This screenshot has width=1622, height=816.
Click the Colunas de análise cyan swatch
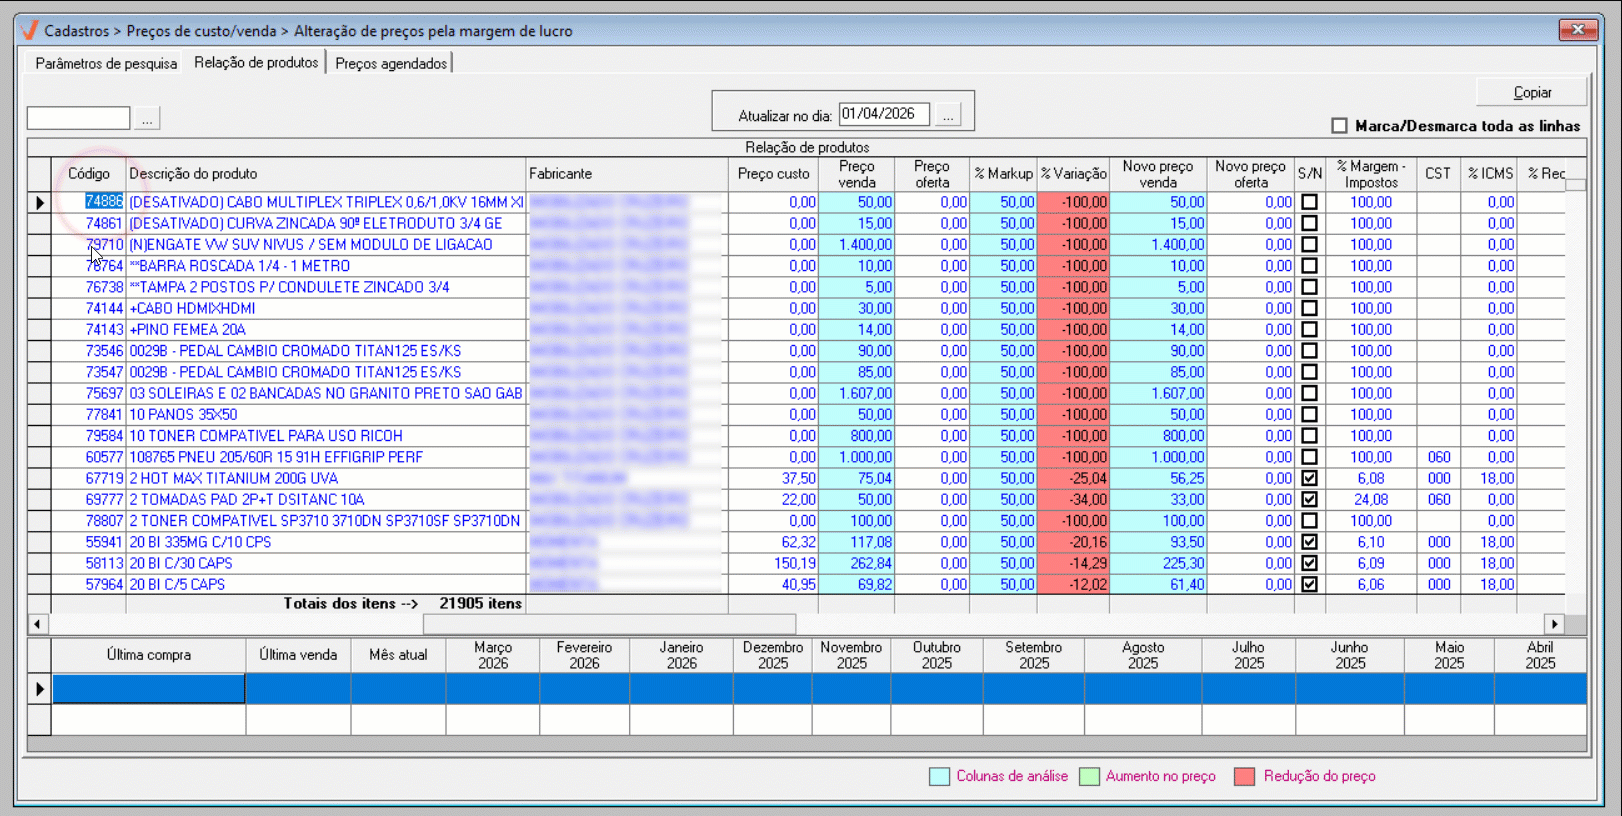(x=939, y=777)
